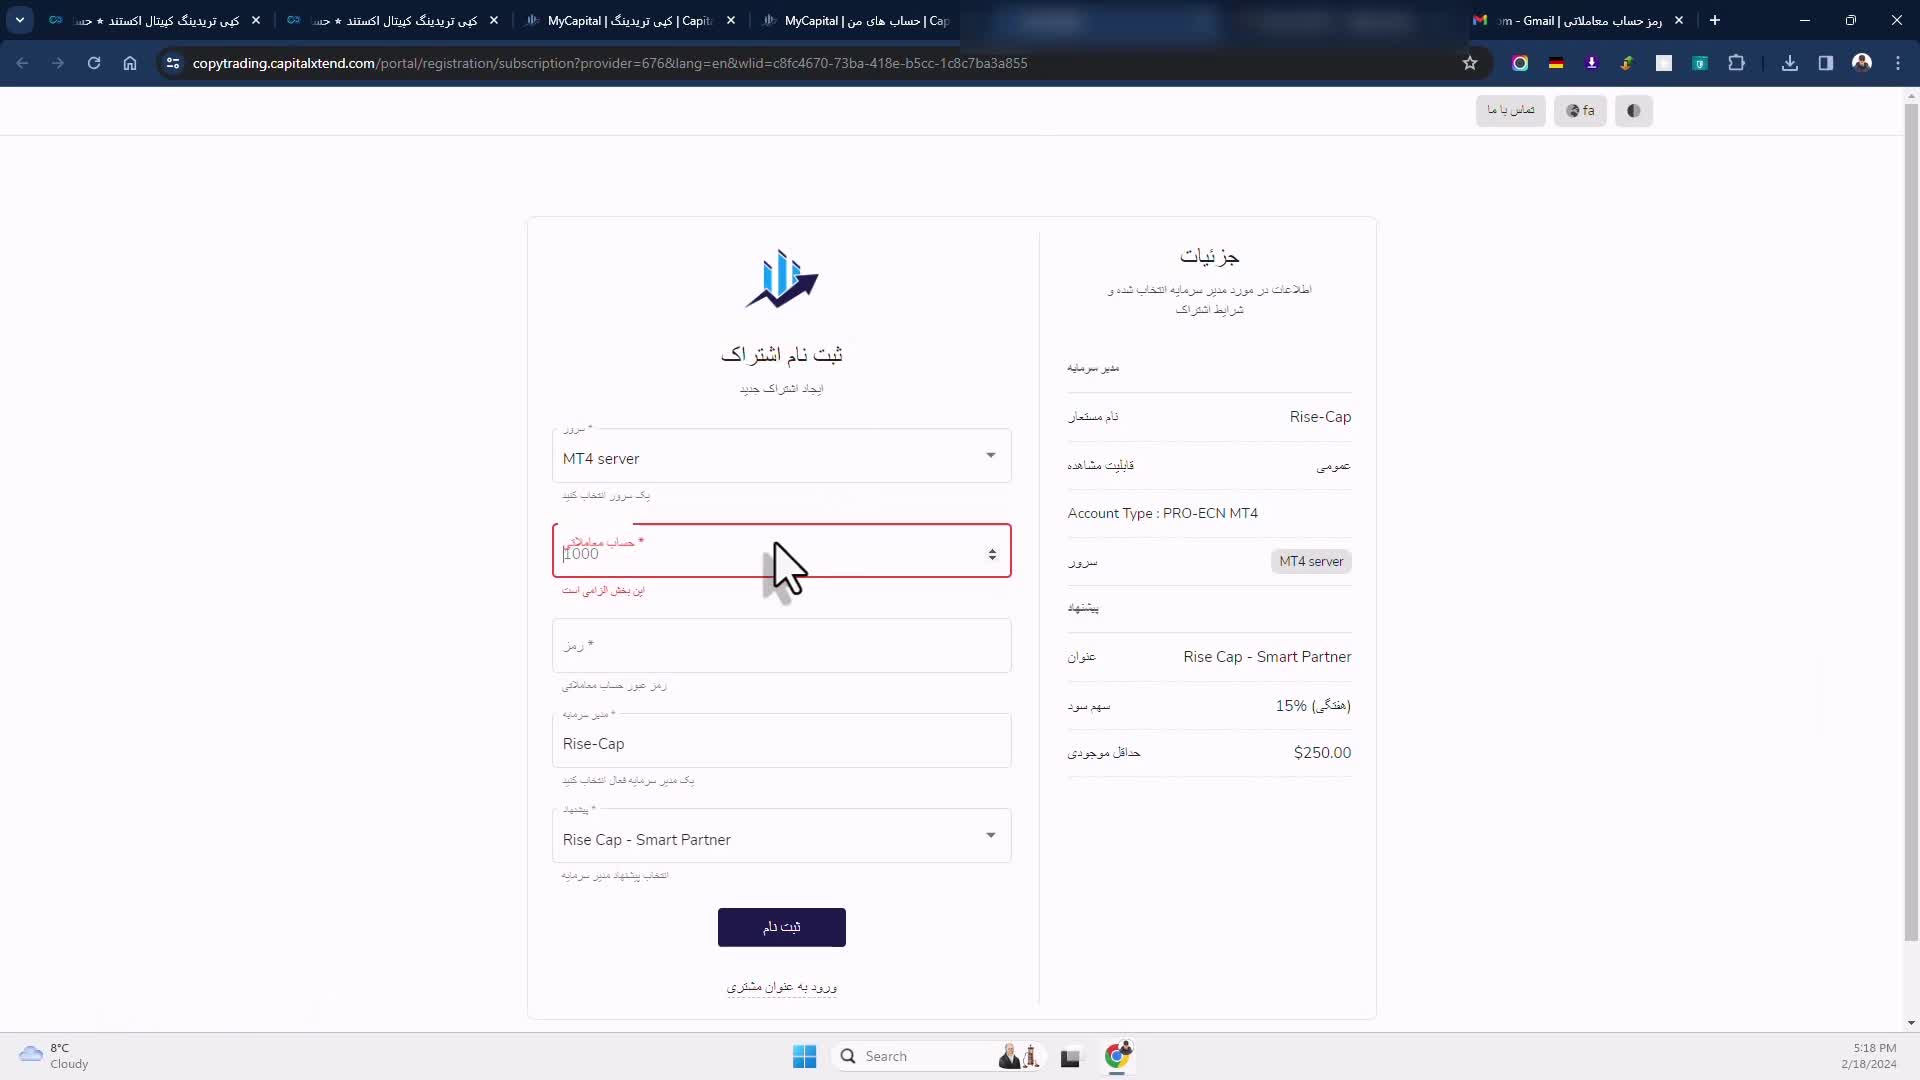
Task: Open the fa language selector
Action: click(1580, 111)
